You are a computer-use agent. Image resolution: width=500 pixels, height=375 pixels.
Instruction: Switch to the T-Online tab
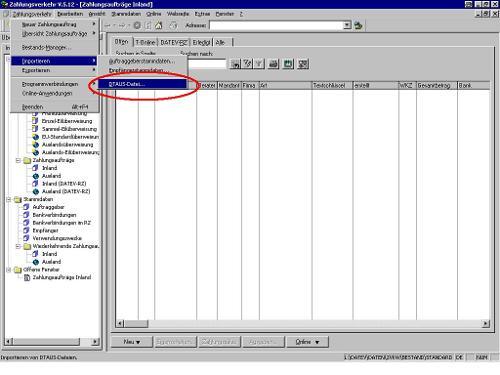(145, 42)
